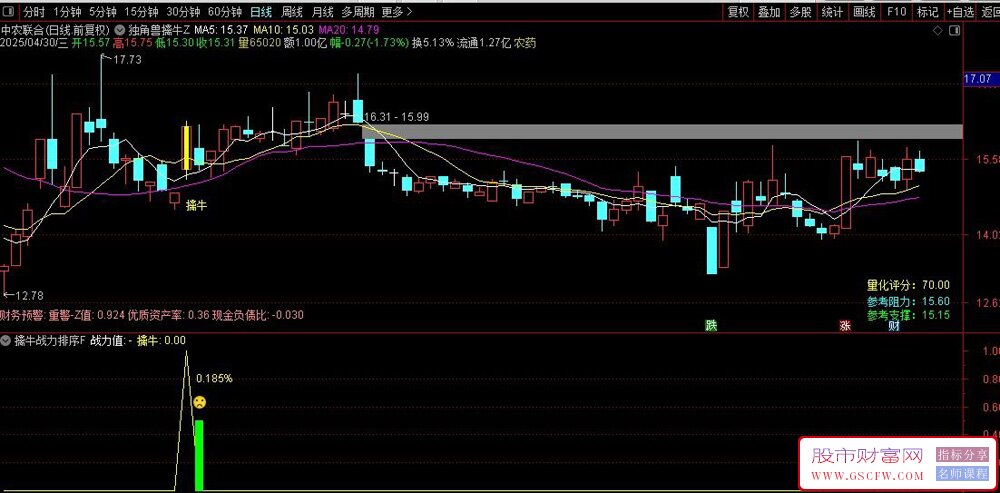Click the MA20: 14.79 value
1000x493 pixels.
[x=349, y=30]
